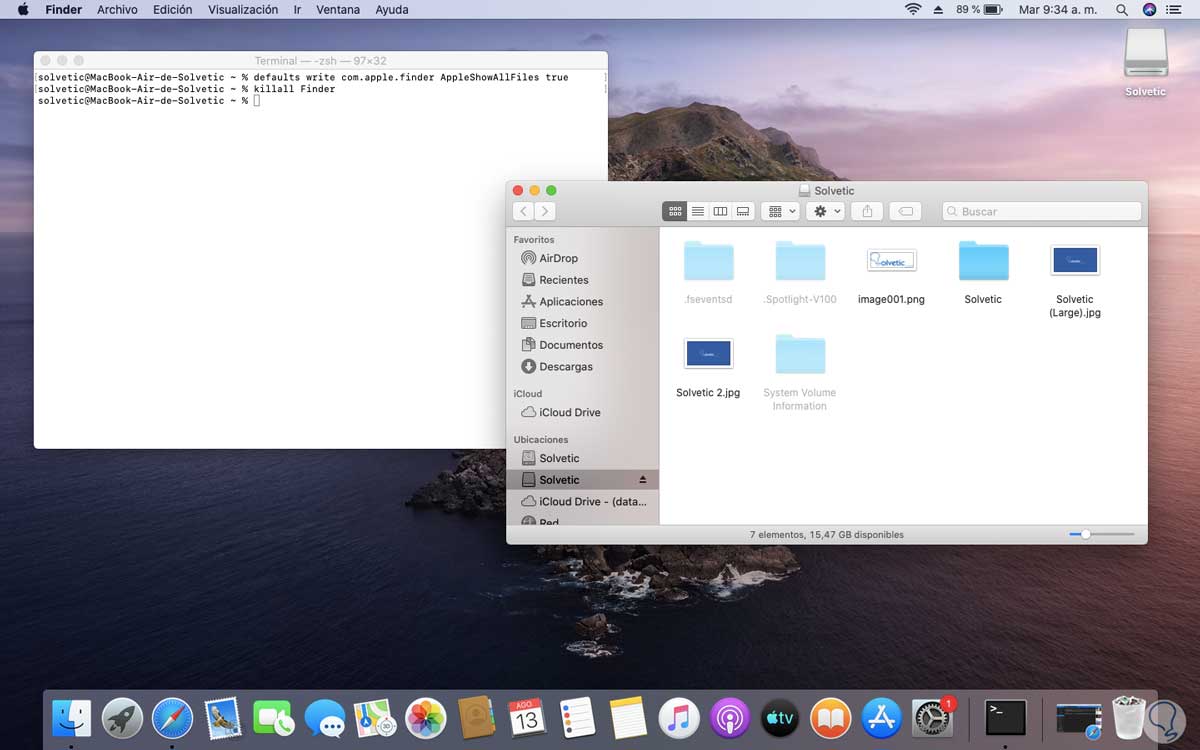Open the Apple menu
Image resolution: width=1200 pixels, height=750 pixels.
point(24,9)
